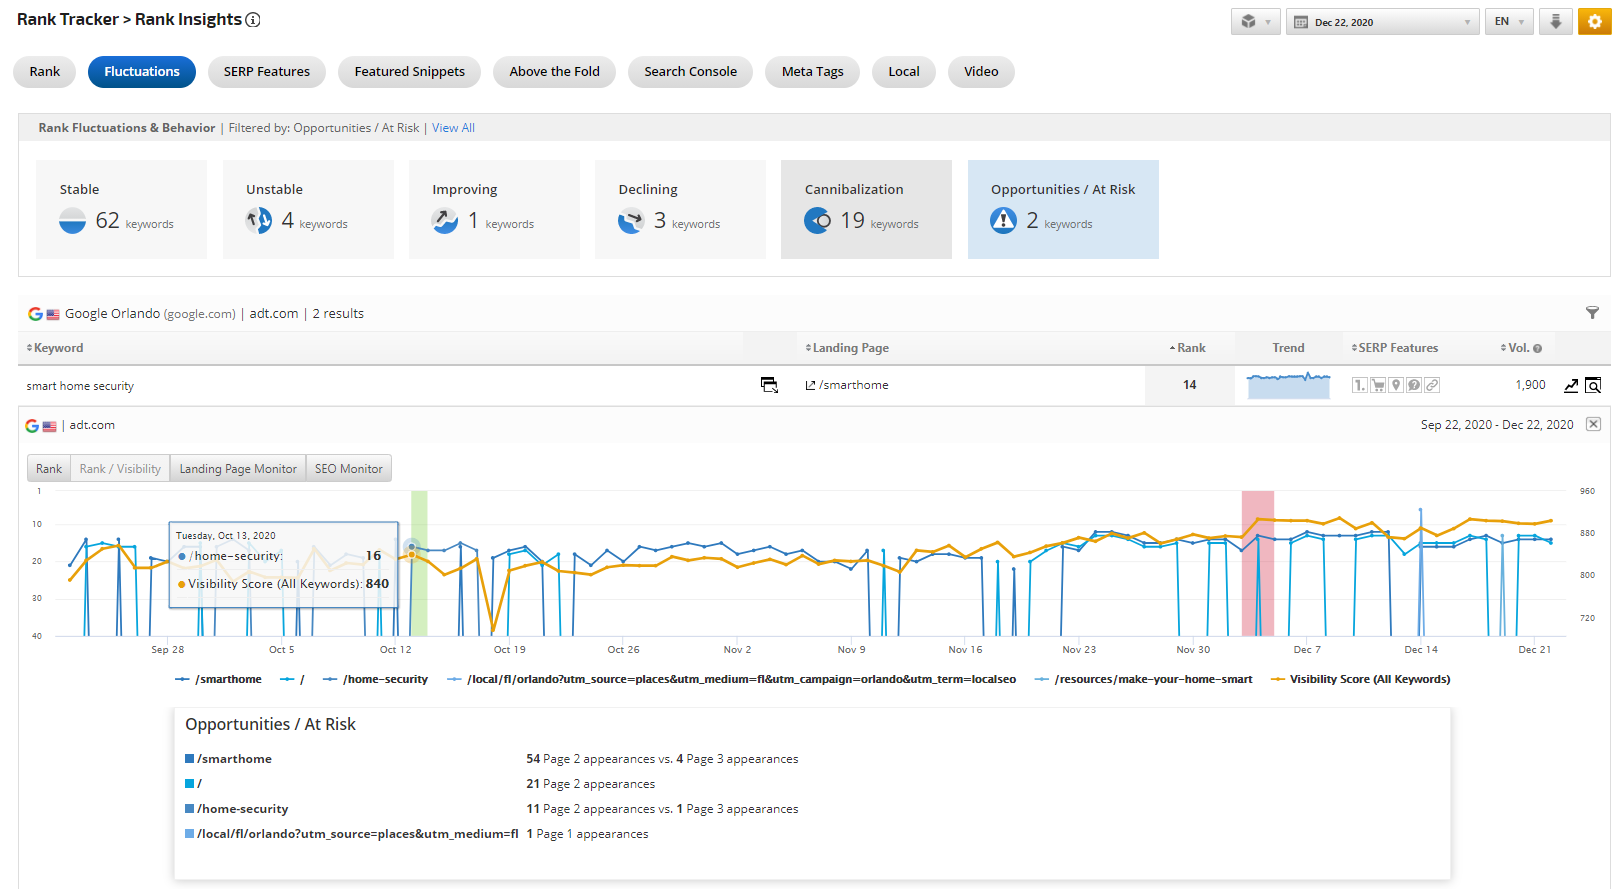This screenshot has width=1624, height=889.
Task: Click the filter funnel icon
Action: [1592, 313]
